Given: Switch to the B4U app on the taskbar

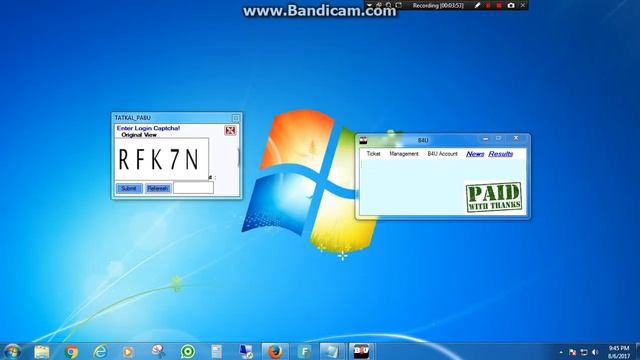Looking at the screenshot, I should click(361, 351).
